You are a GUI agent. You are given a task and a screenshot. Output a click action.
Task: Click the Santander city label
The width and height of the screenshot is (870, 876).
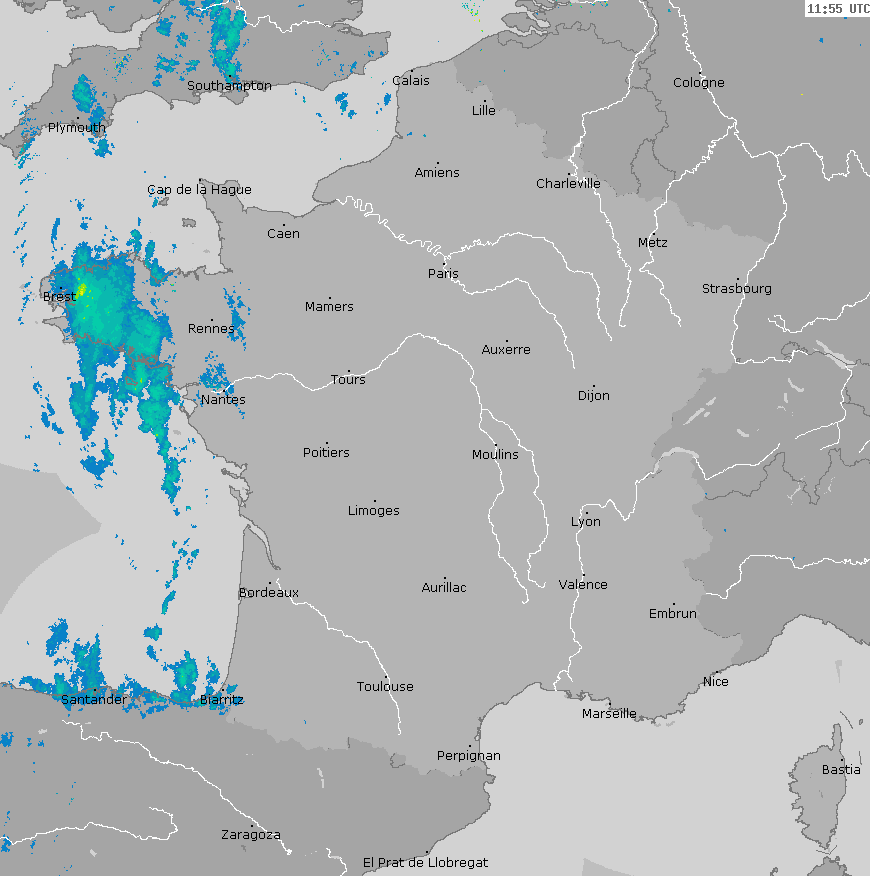coord(93,699)
